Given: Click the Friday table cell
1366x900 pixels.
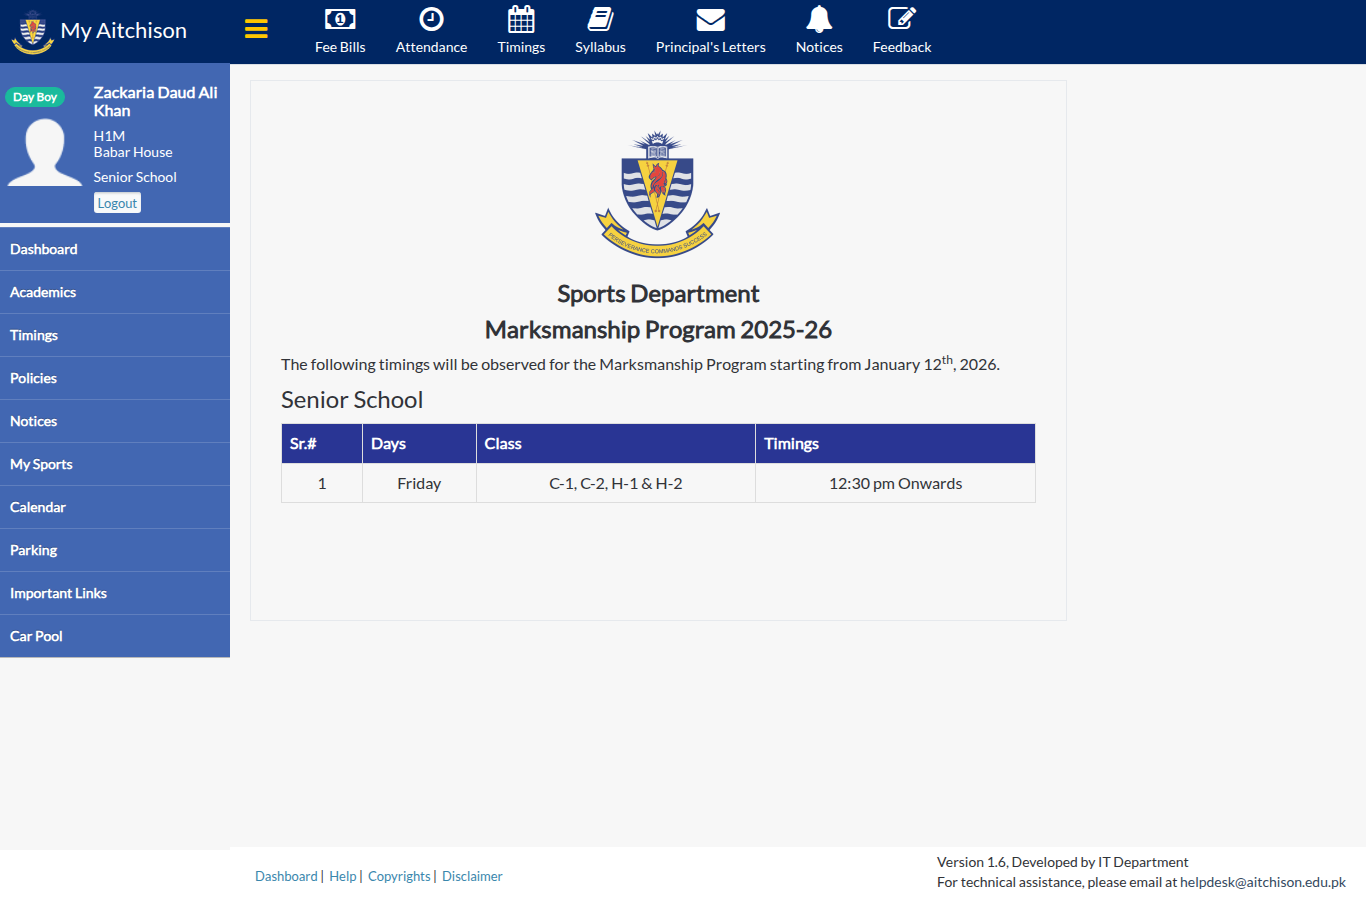Looking at the screenshot, I should point(419,483).
